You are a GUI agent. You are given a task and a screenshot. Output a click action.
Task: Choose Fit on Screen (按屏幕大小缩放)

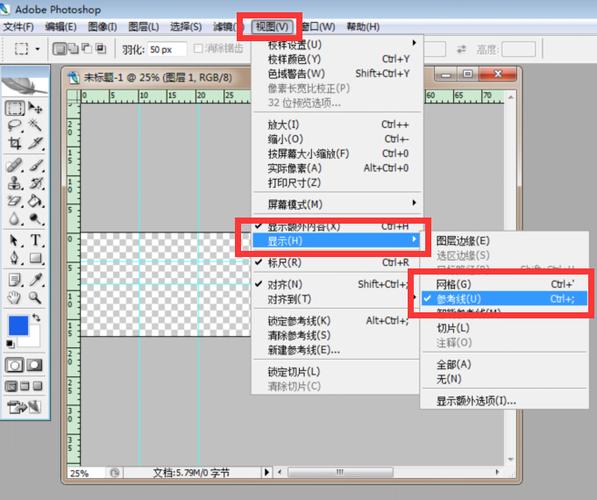(336, 153)
